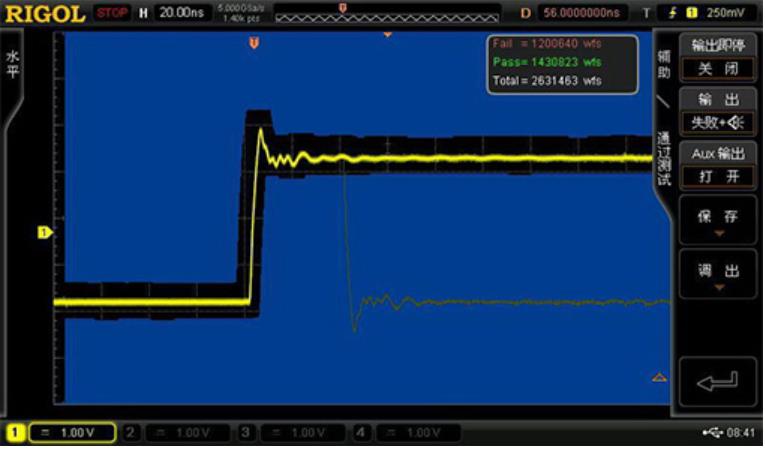This screenshot has height=449, width=765.
Task: Click the USB connection status icon
Action: [711, 433]
